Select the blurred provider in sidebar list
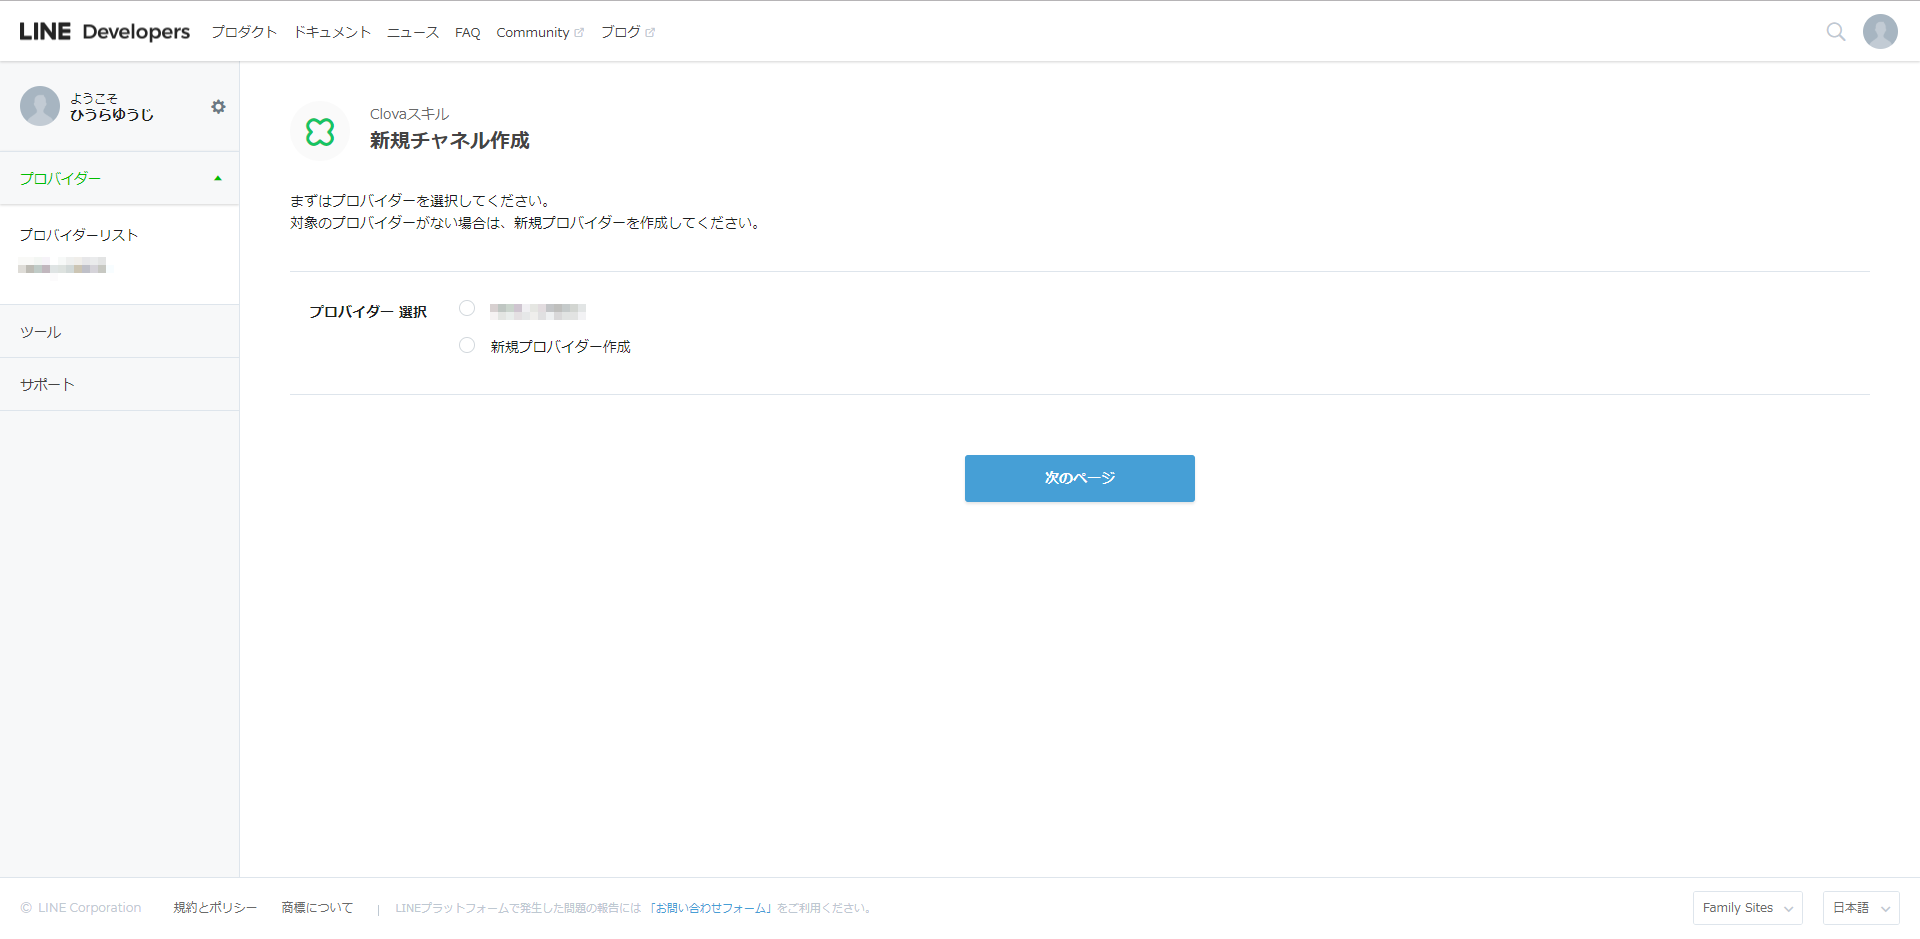 (x=62, y=266)
